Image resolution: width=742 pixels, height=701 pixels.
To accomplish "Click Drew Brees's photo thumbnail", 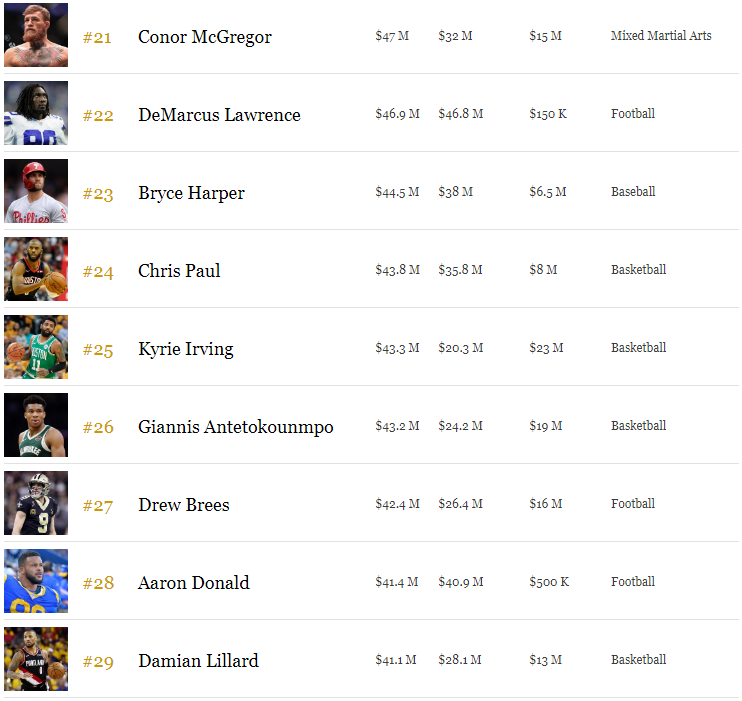I will (36, 503).
